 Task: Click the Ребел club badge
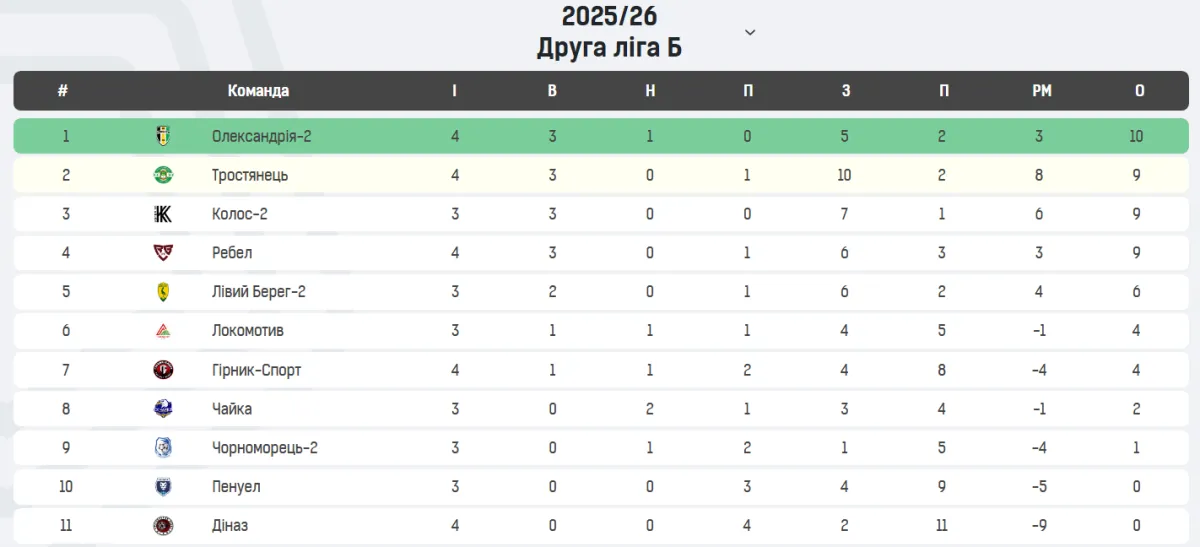(163, 253)
